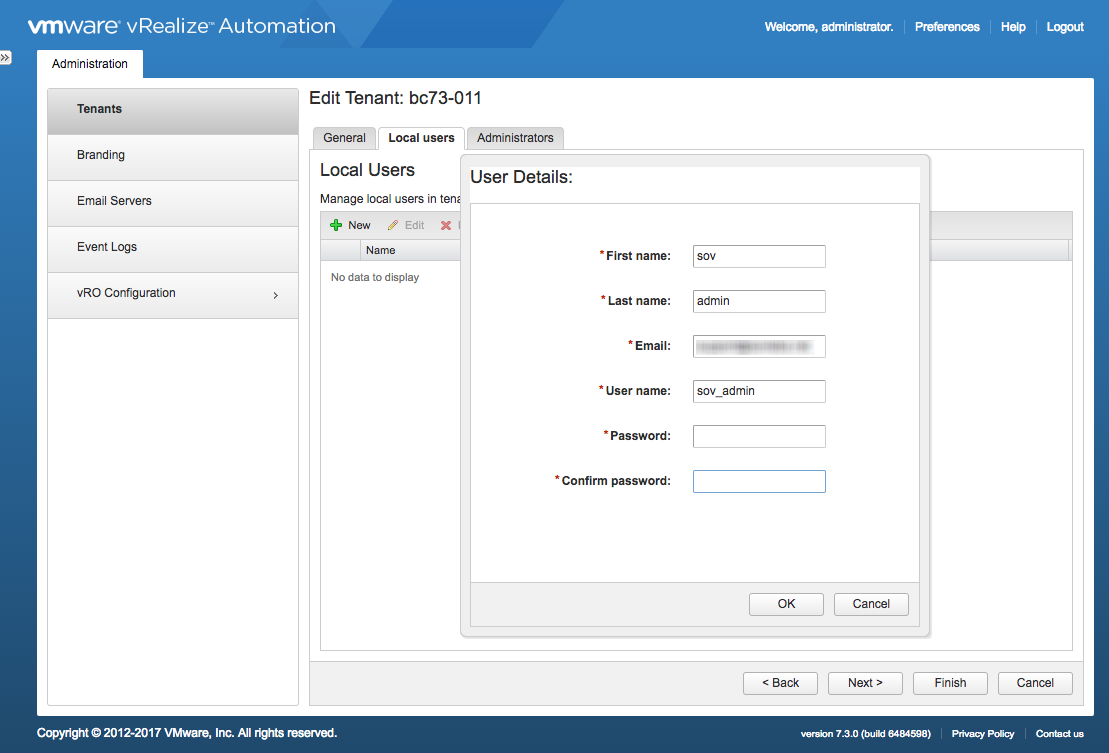
Task: Focus the Email field
Action: (759, 346)
